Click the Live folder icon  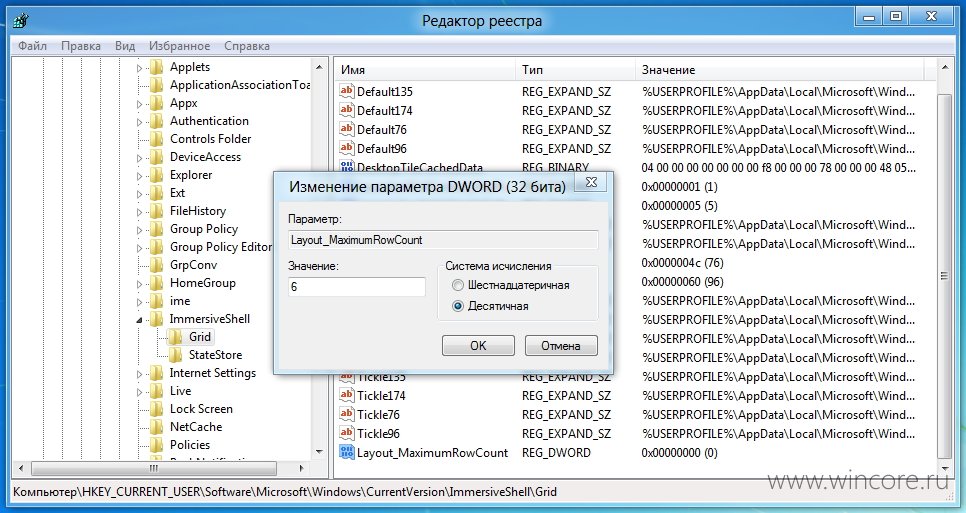(x=157, y=390)
